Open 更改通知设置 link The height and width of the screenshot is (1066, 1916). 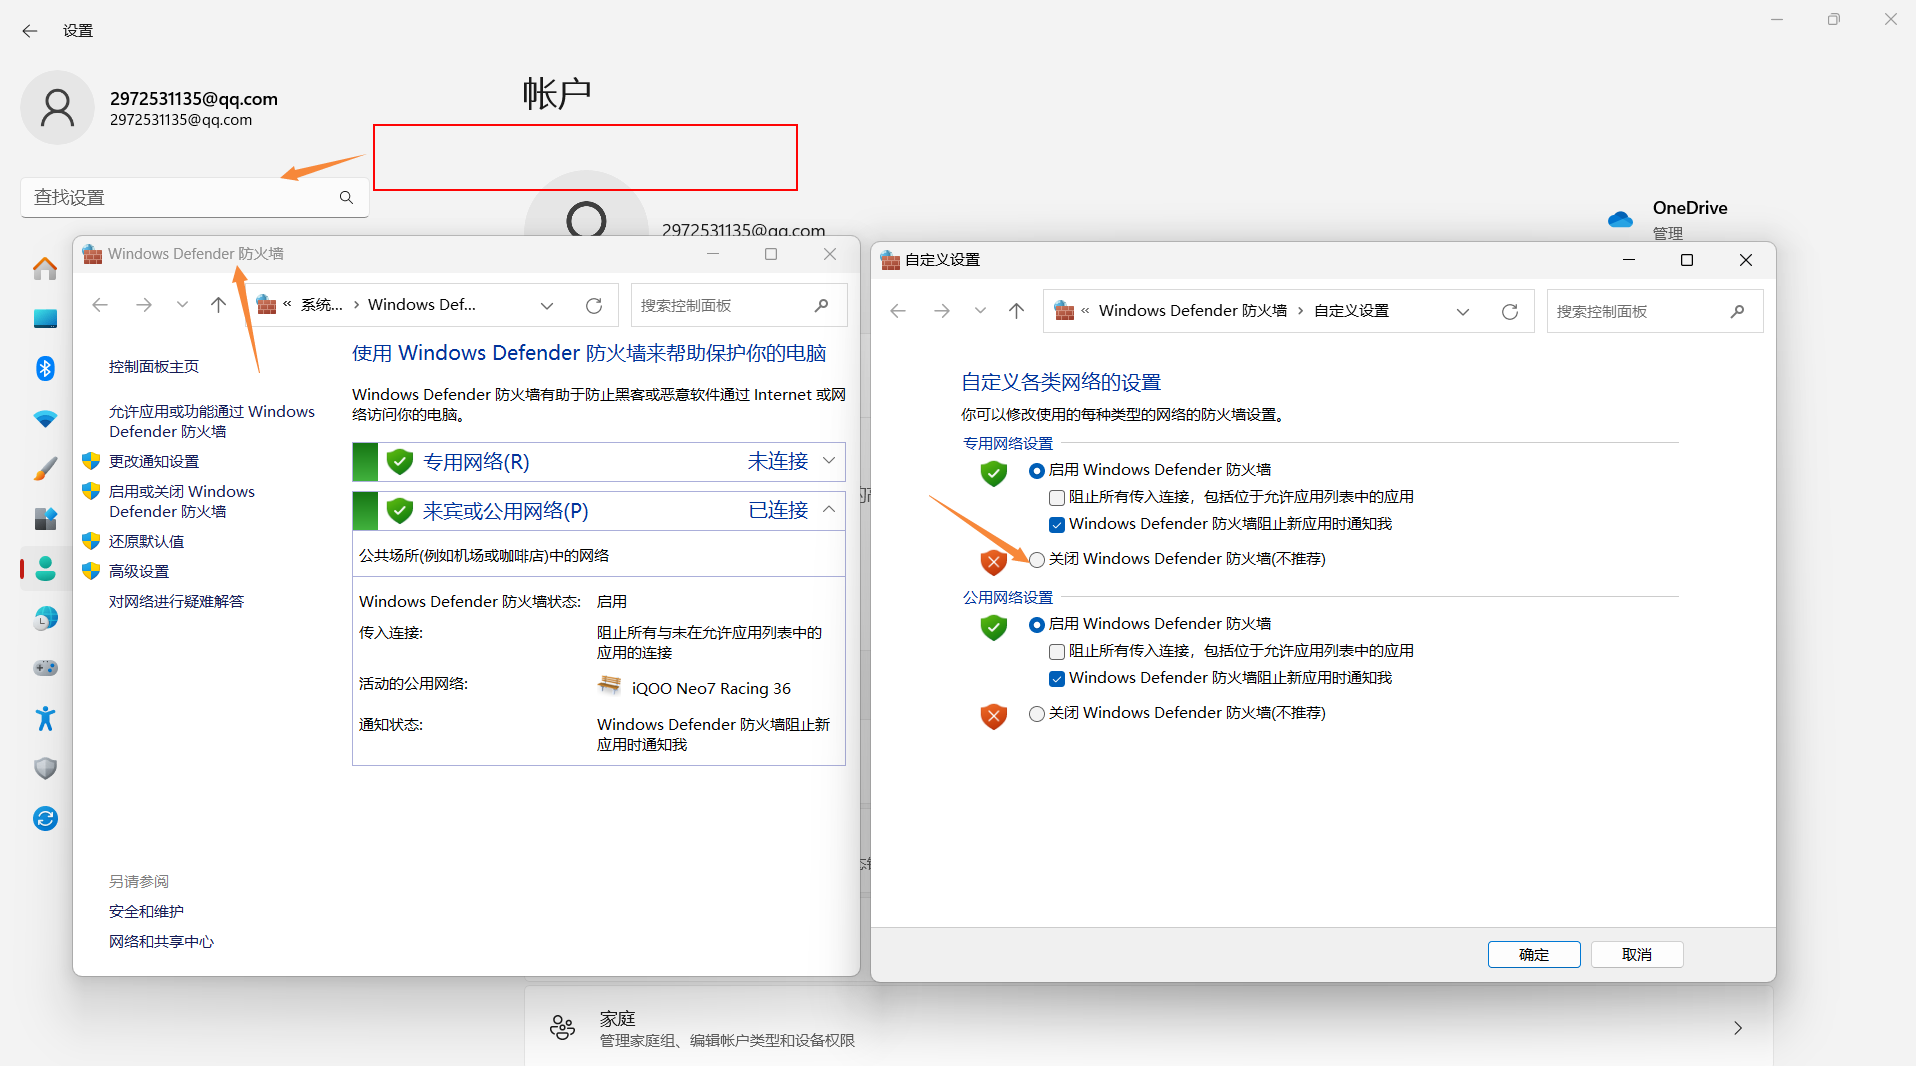[154, 461]
